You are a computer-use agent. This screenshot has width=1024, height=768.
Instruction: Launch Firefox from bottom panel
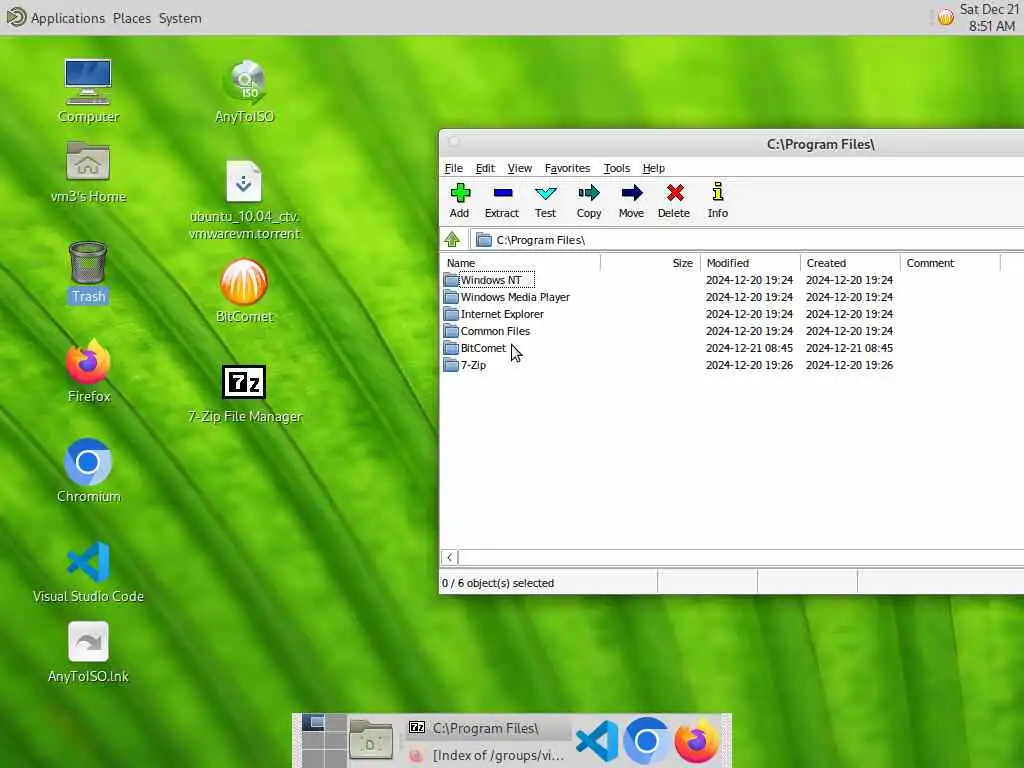click(x=697, y=741)
